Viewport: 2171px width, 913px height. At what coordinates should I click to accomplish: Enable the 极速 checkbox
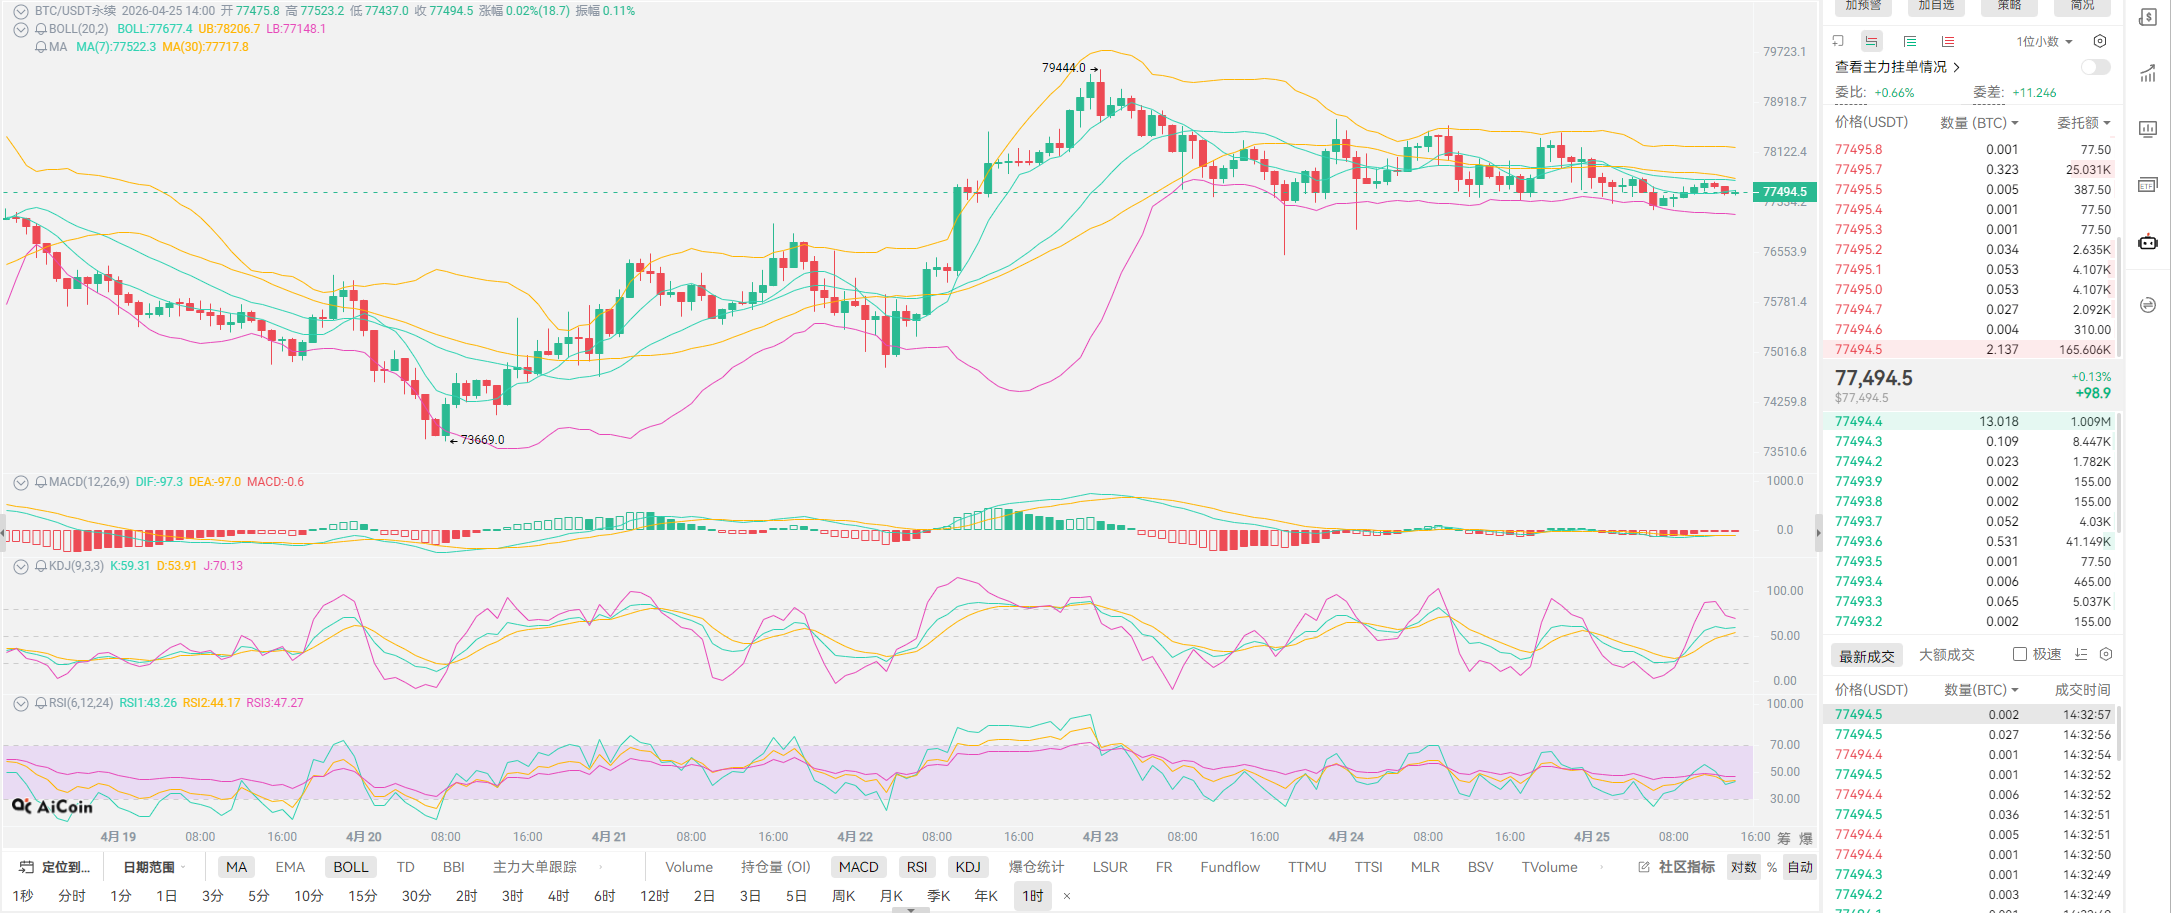[2020, 654]
